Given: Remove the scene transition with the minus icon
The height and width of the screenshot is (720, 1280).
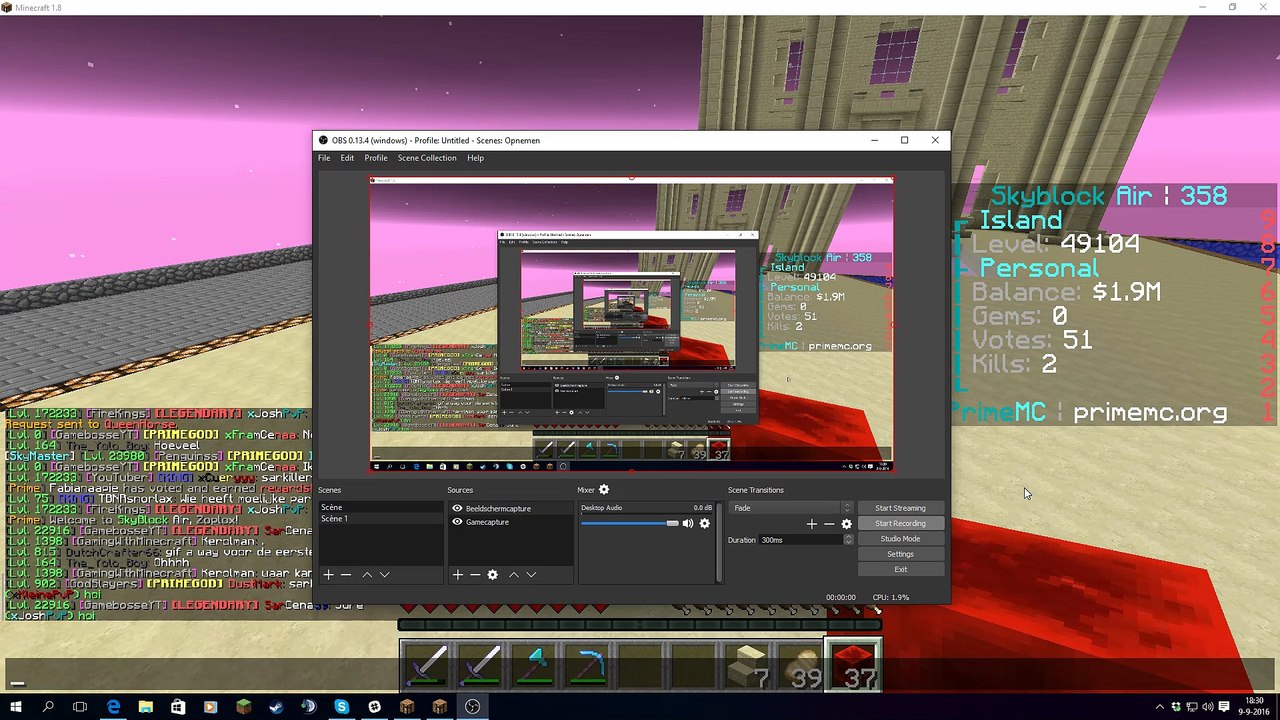Looking at the screenshot, I should pos(829,524).
